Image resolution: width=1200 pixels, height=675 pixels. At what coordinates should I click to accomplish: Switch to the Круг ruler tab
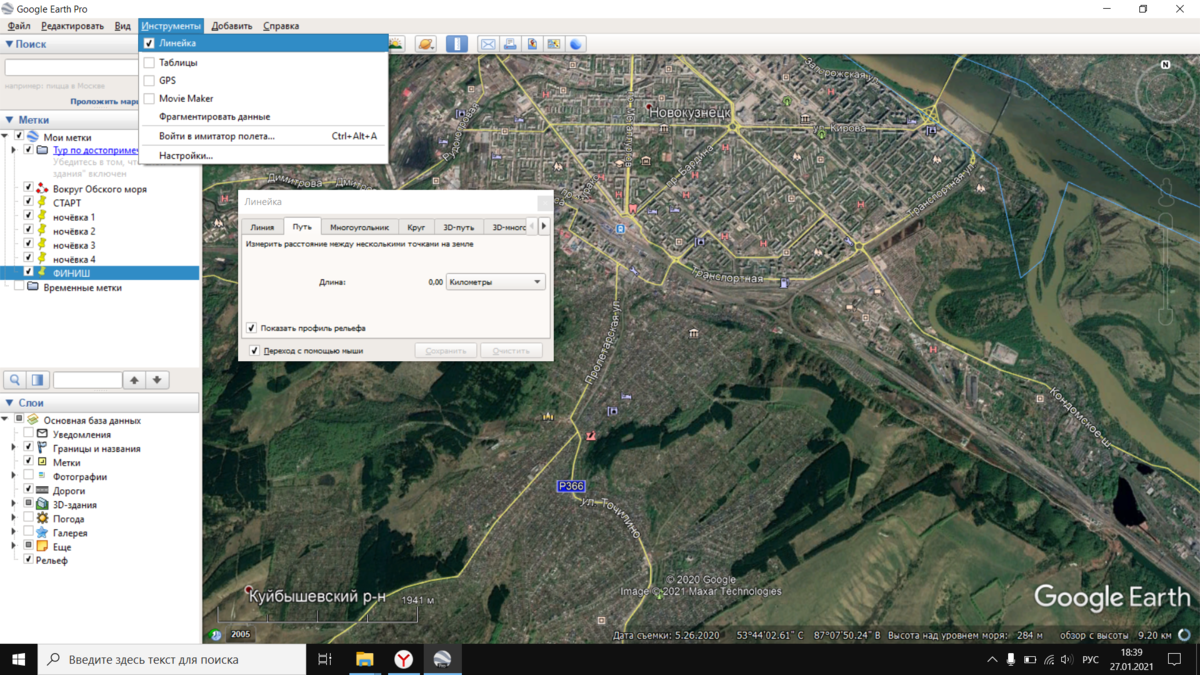pyautogui.click(x=416, y=227)
